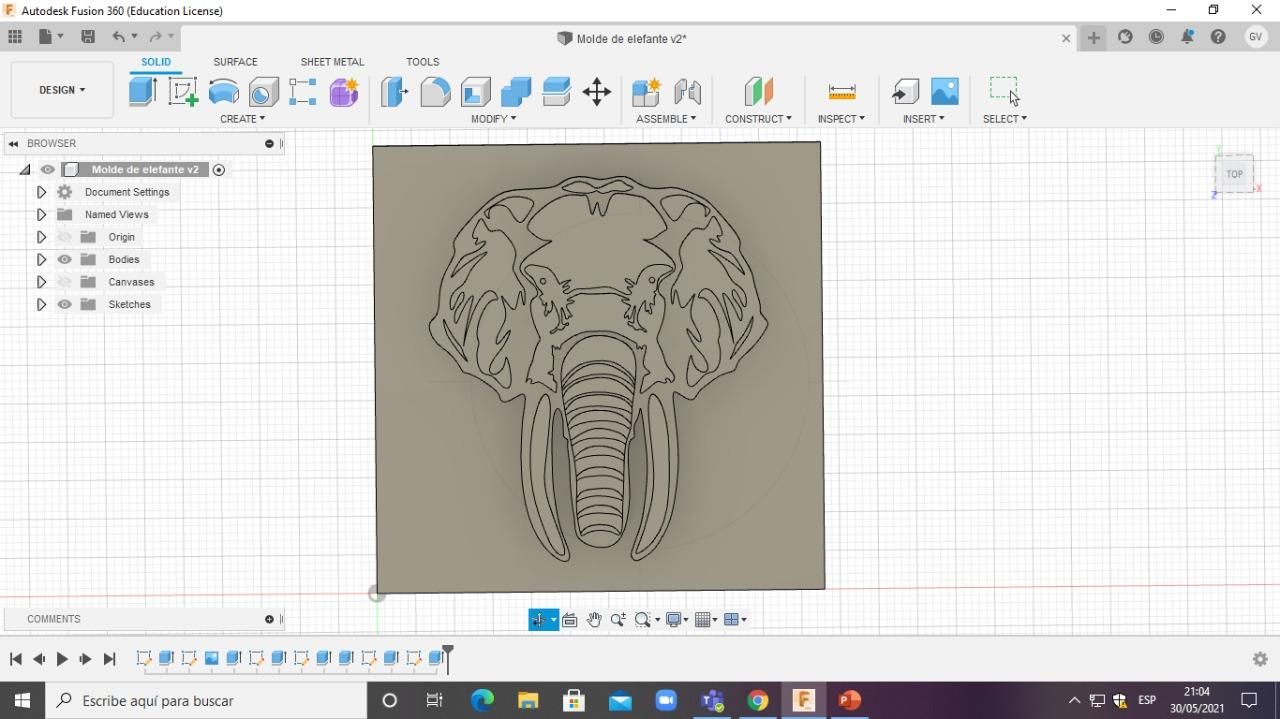Toggle the activate component radio button
Screen dimensions: 1280x719
(218, 170)
